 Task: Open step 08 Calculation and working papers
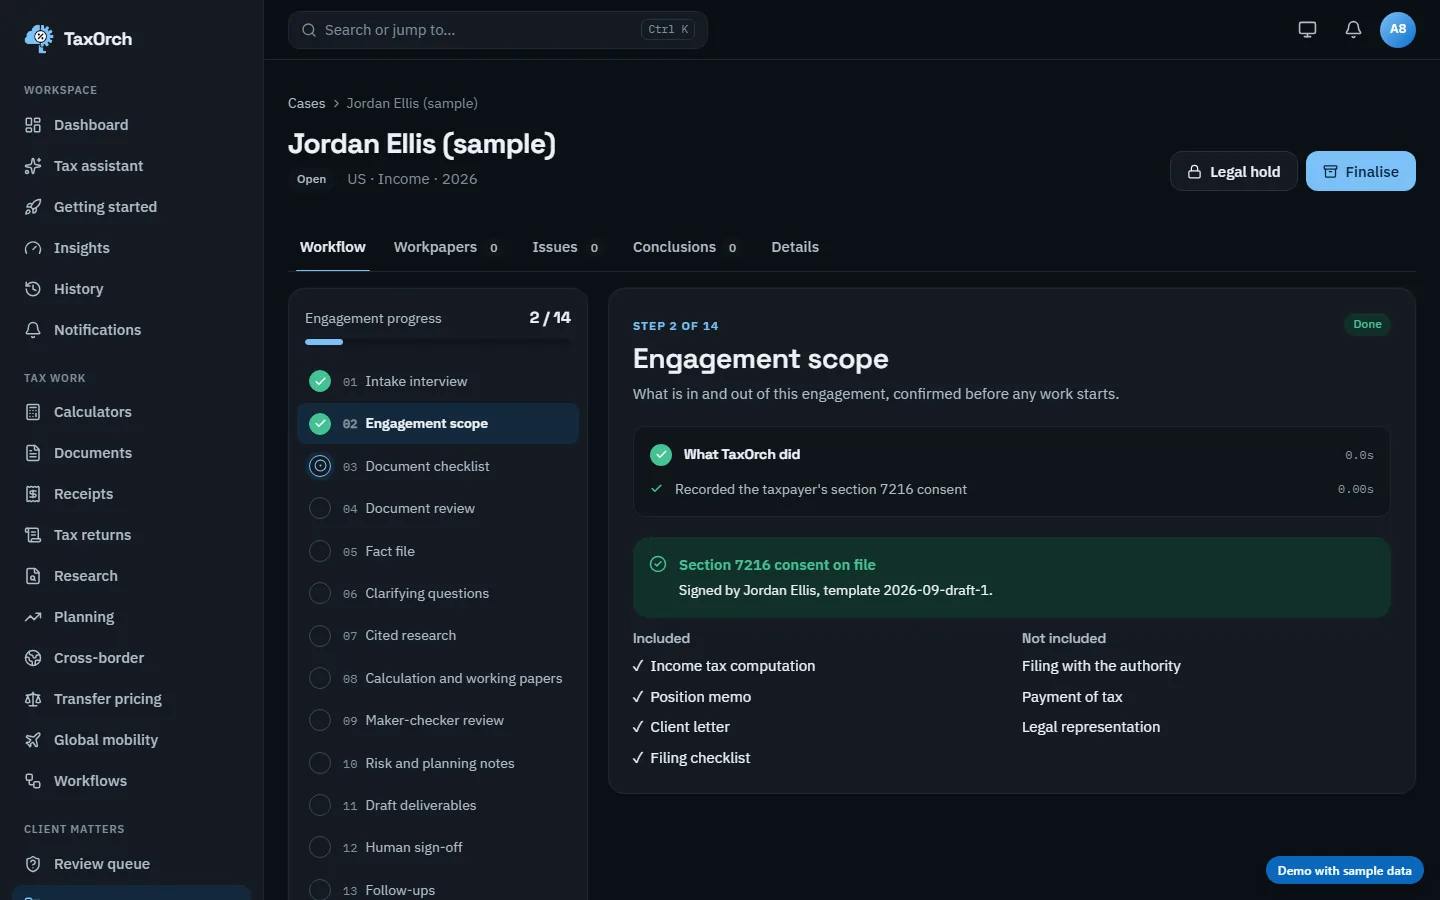[x=438, y=678]
